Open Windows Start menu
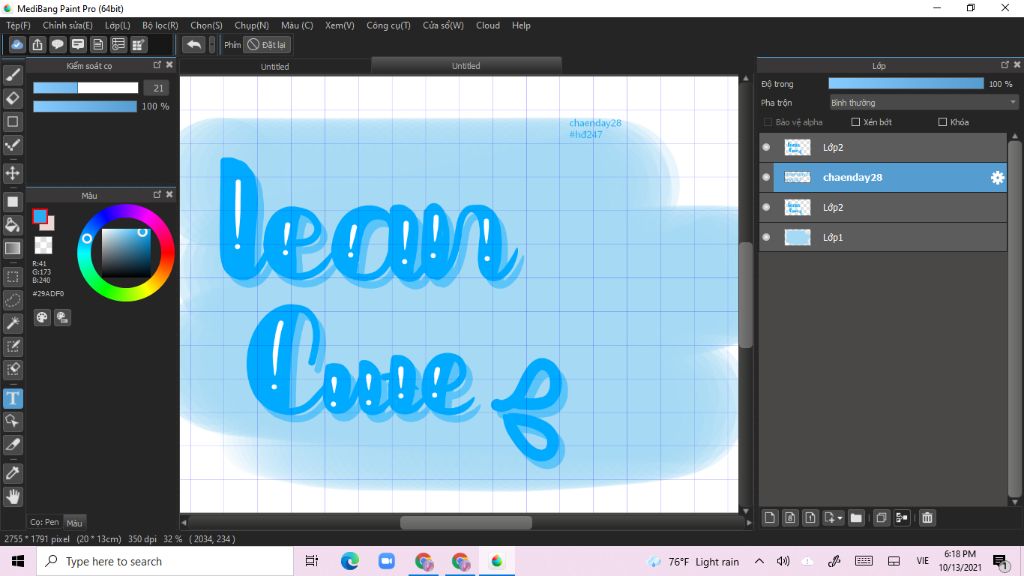1024x576 pixels. click(x=18, y=561)
